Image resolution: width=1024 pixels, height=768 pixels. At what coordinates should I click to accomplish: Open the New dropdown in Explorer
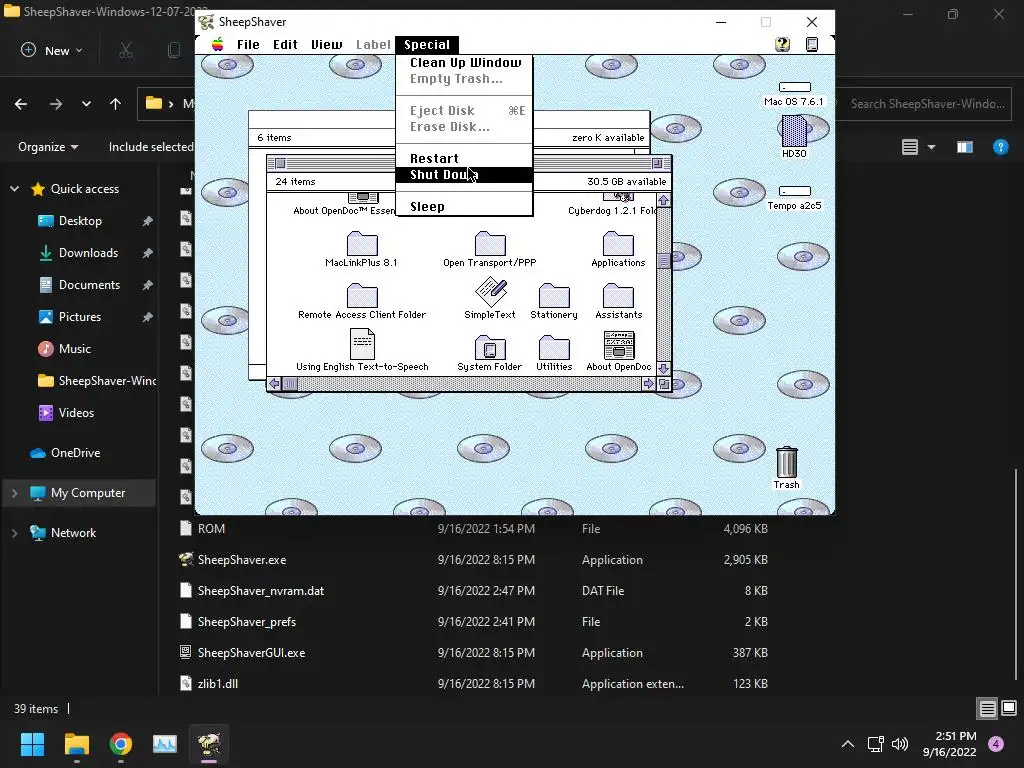click(52, 50)
